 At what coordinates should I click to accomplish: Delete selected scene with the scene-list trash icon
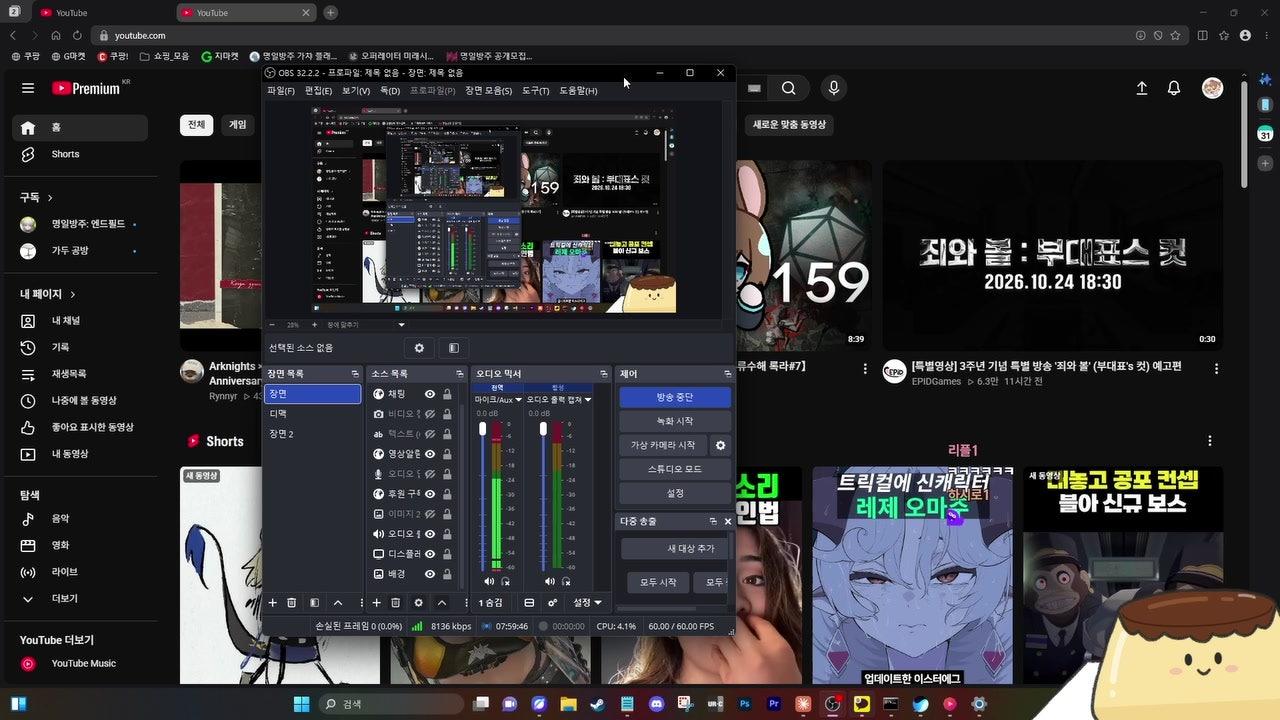(292, 603)
